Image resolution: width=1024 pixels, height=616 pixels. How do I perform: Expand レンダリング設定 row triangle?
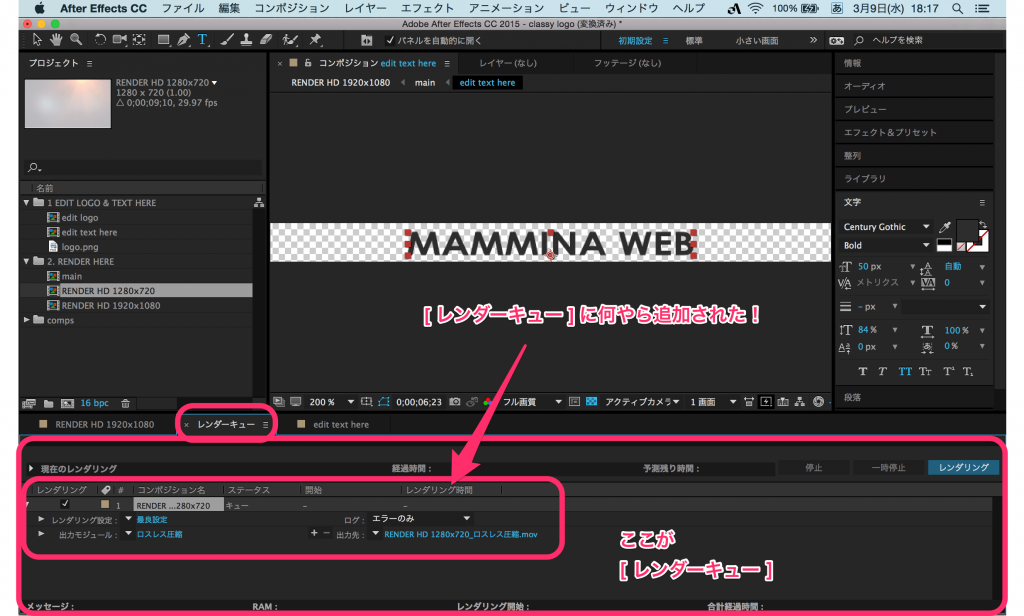coord(41,519)
